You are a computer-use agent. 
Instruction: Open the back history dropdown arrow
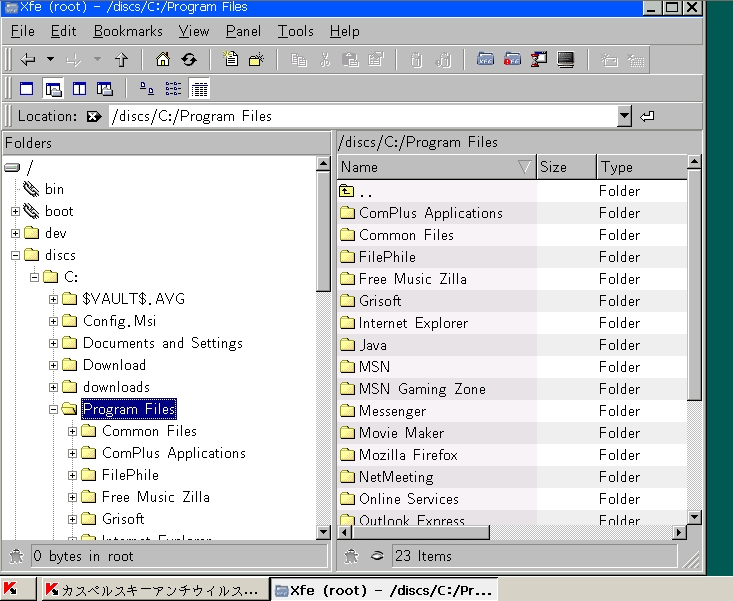tap(50, 59)
